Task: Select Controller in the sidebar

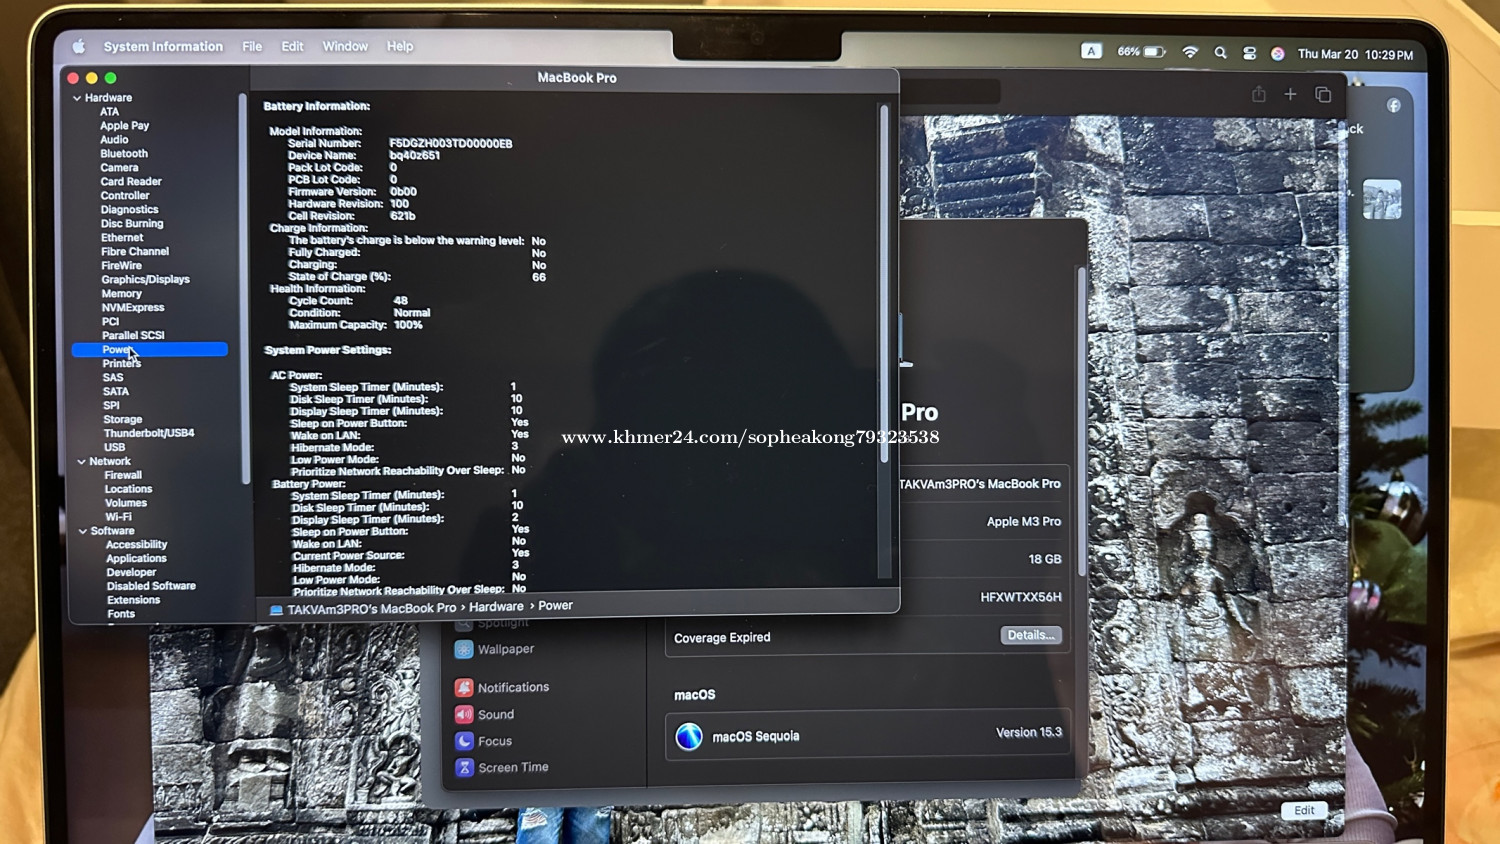Action: point(125,196)
